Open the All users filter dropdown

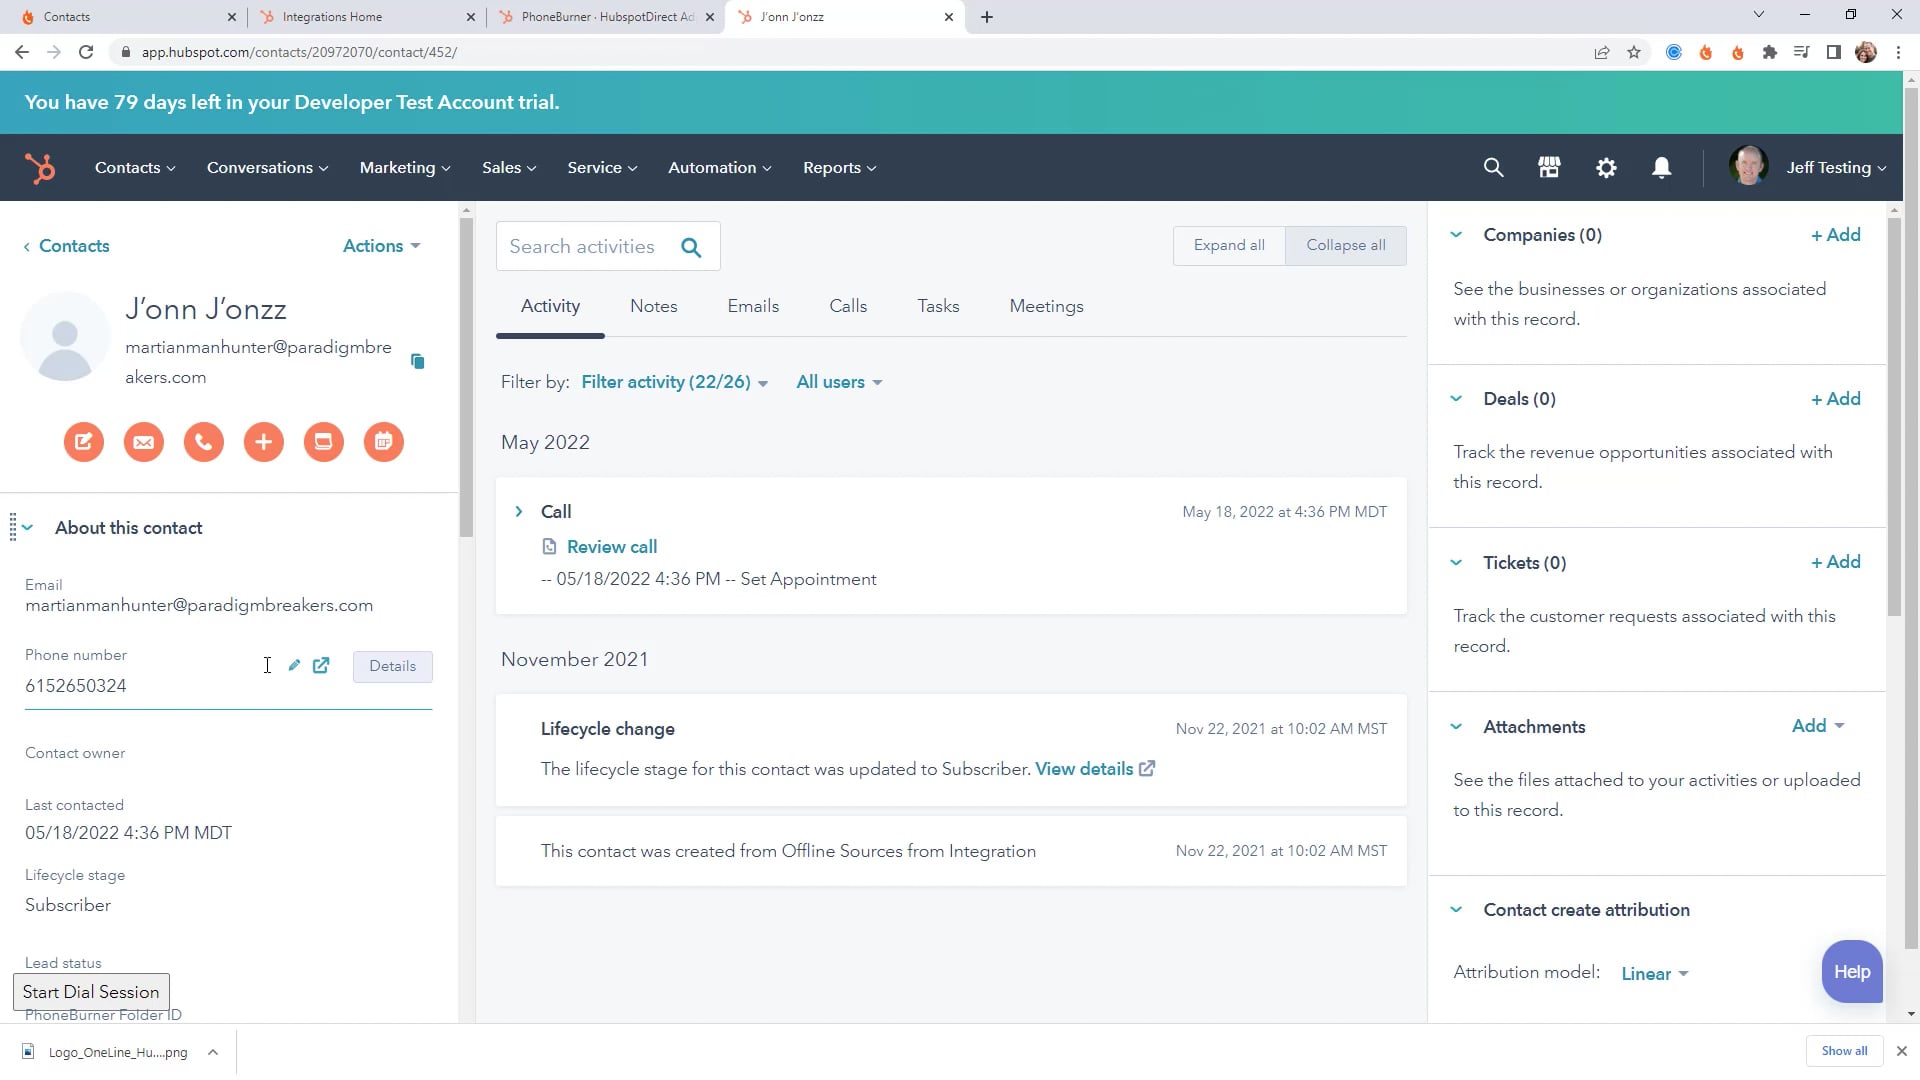(x=839, y=381)
